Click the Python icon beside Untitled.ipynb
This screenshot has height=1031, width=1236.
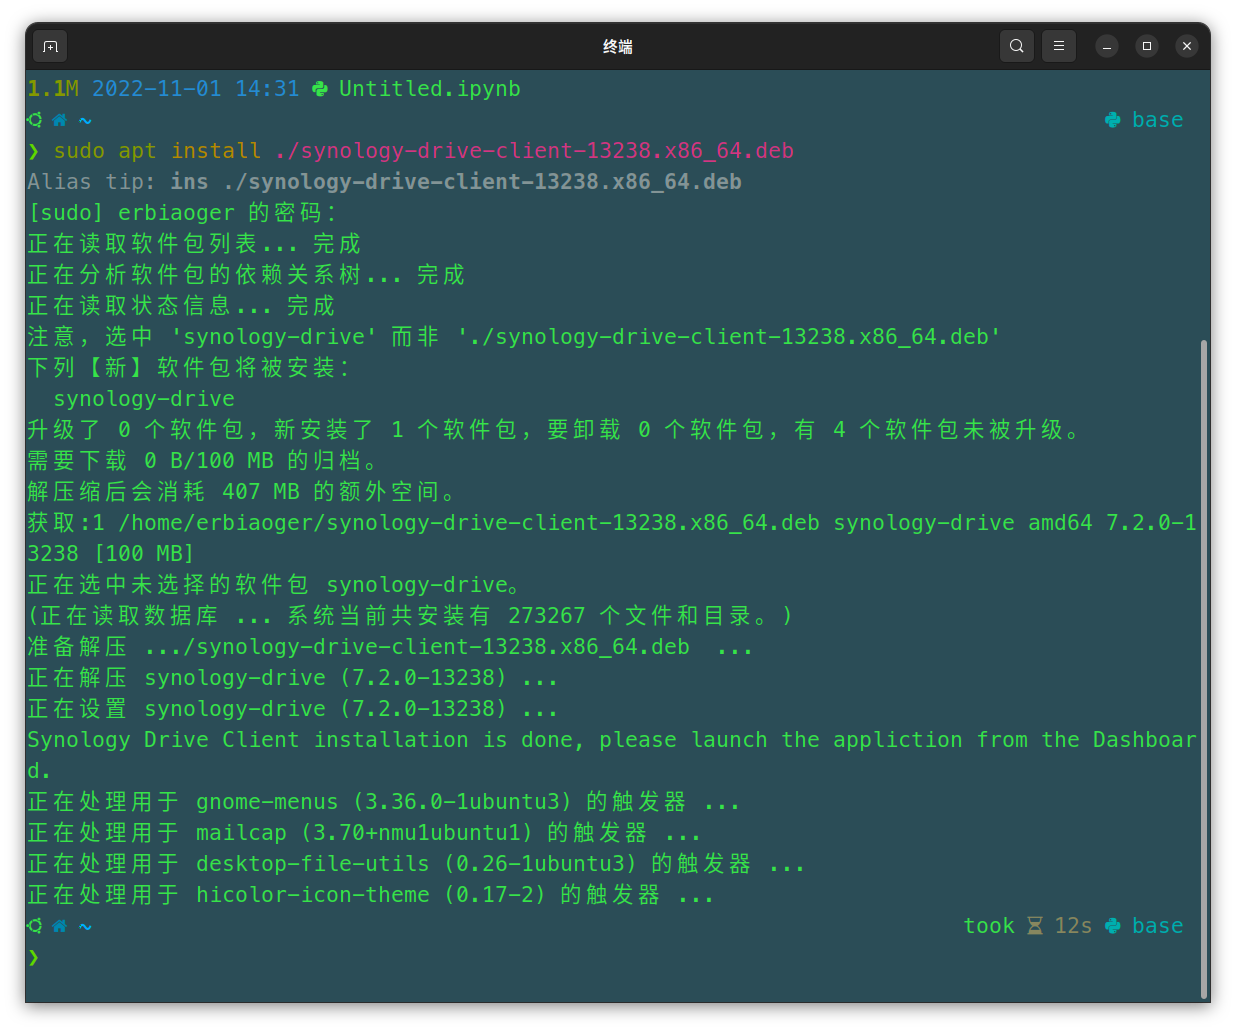pos(320,89)
